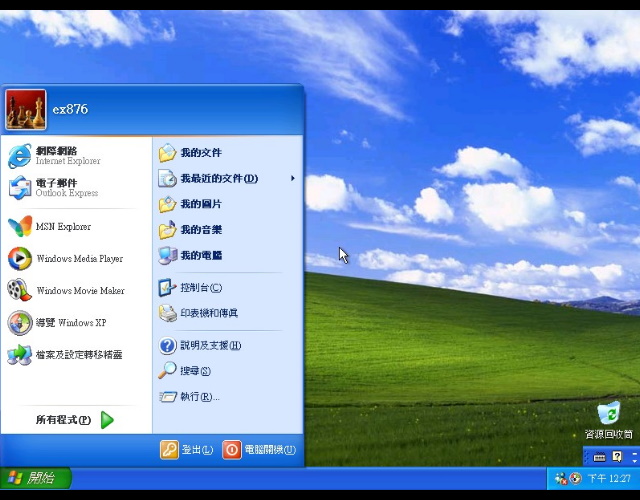
Task: Click the 我的電腦 computer icon
Action: click(167, 256)
